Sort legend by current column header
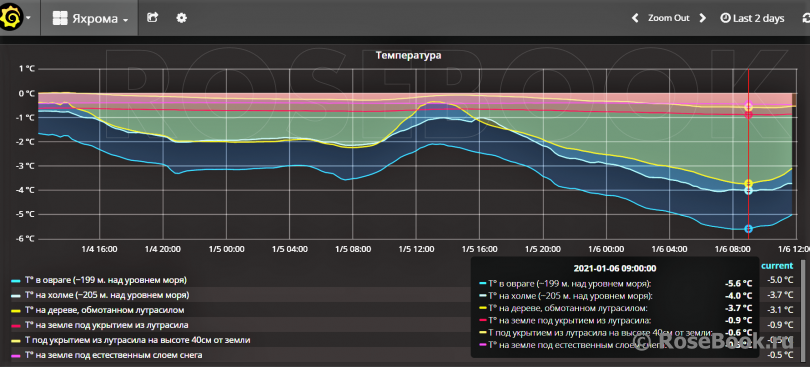 pos(776,266)
